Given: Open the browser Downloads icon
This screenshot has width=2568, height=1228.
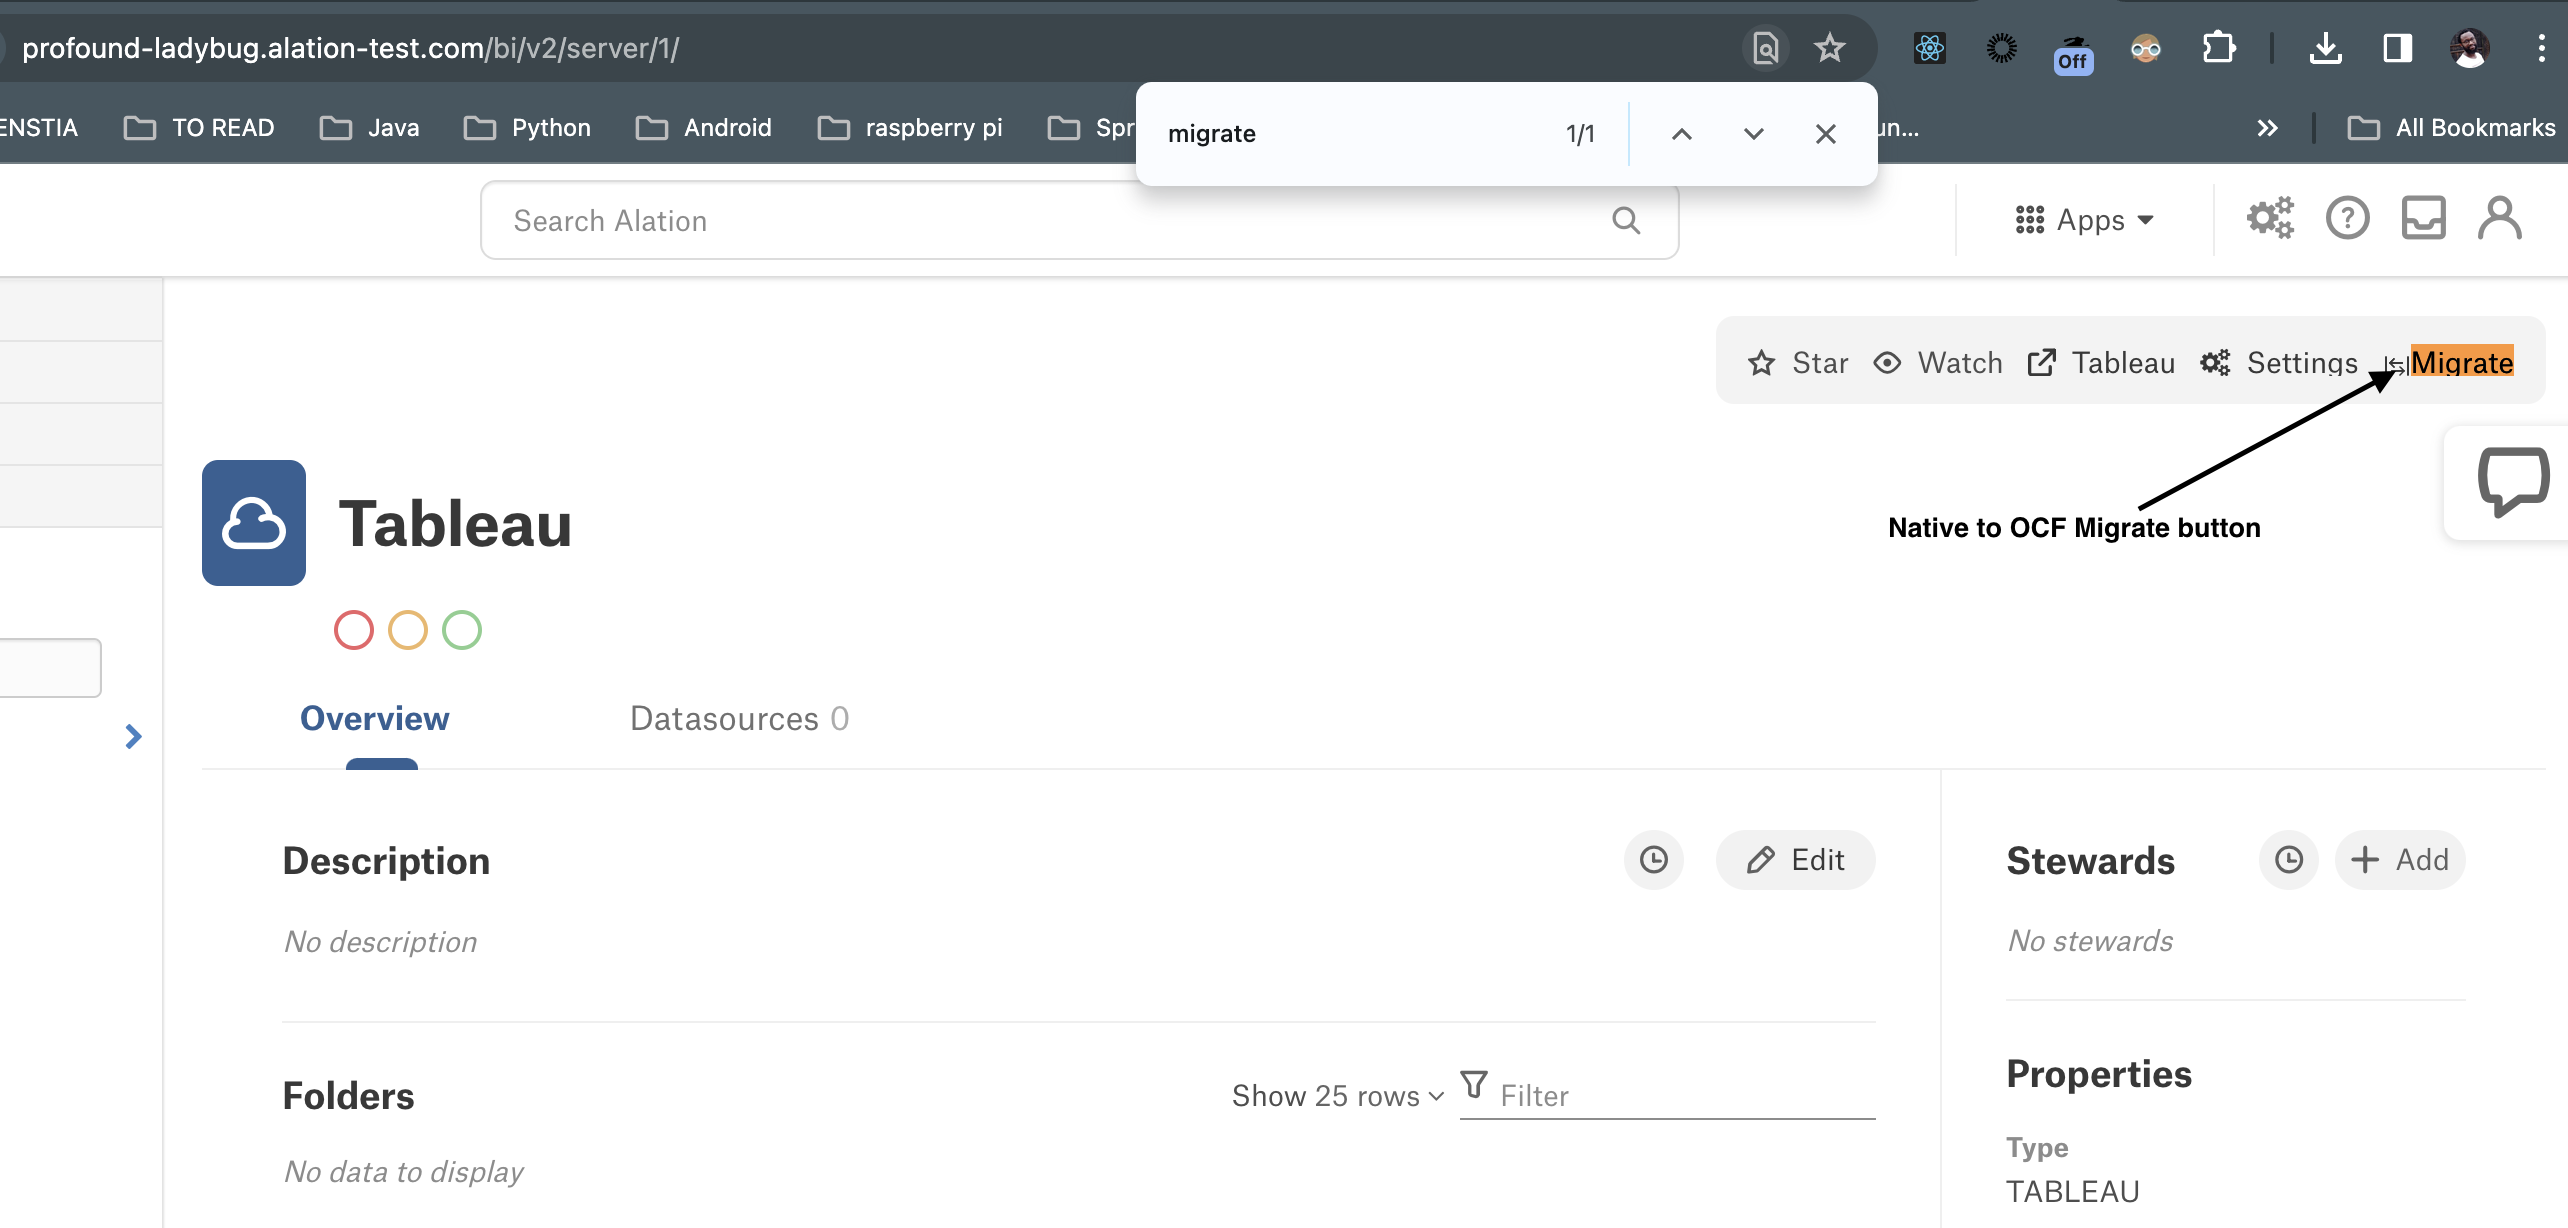Looking at the screenshot, I should tap(2326, 48).
